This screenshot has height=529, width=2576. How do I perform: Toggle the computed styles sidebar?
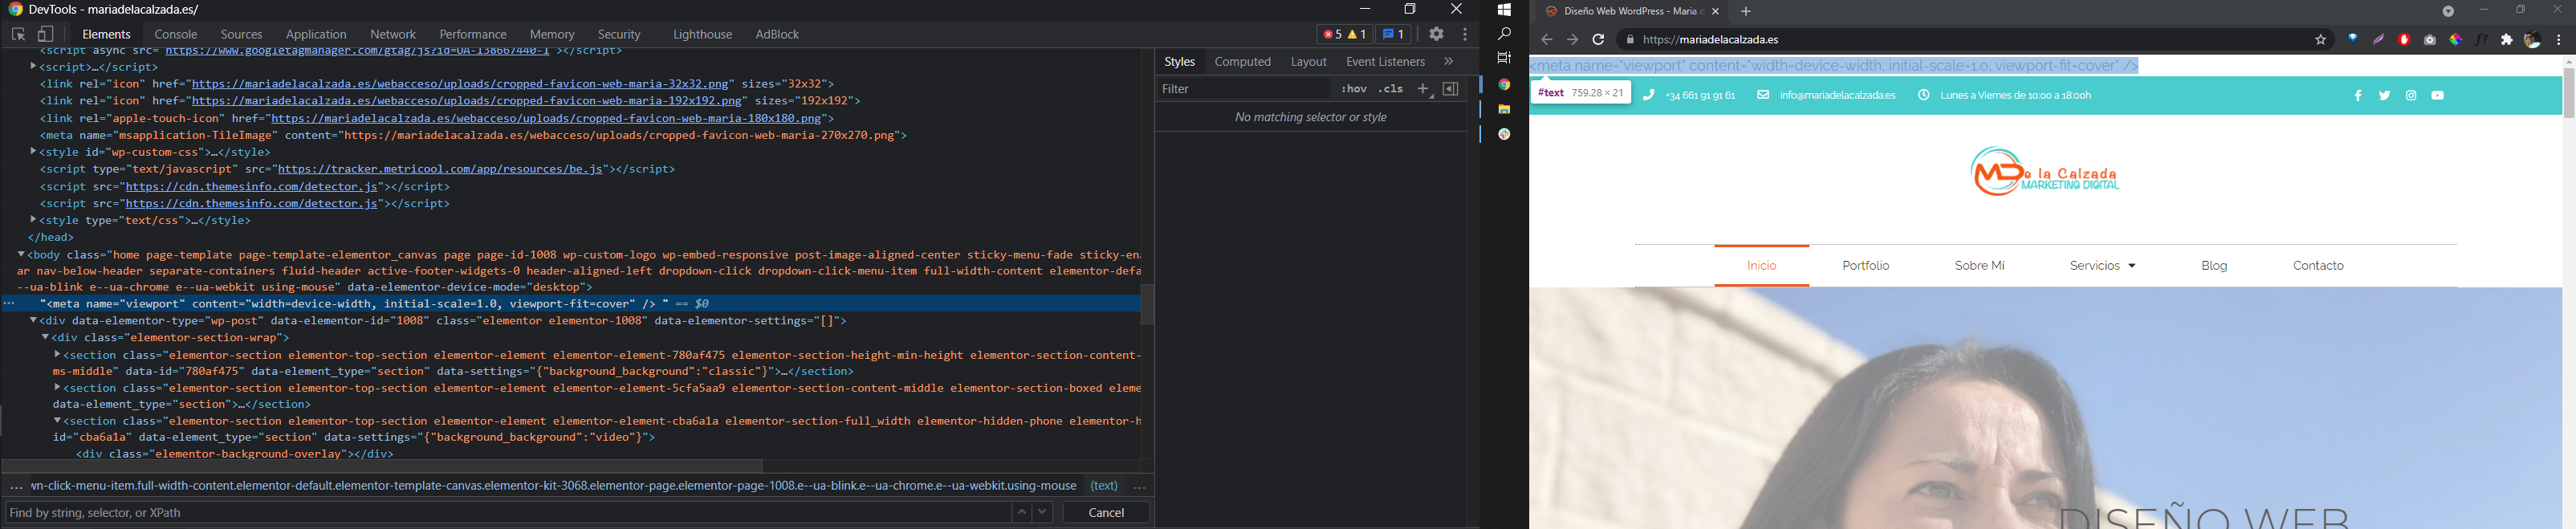tap(1451, 90)
